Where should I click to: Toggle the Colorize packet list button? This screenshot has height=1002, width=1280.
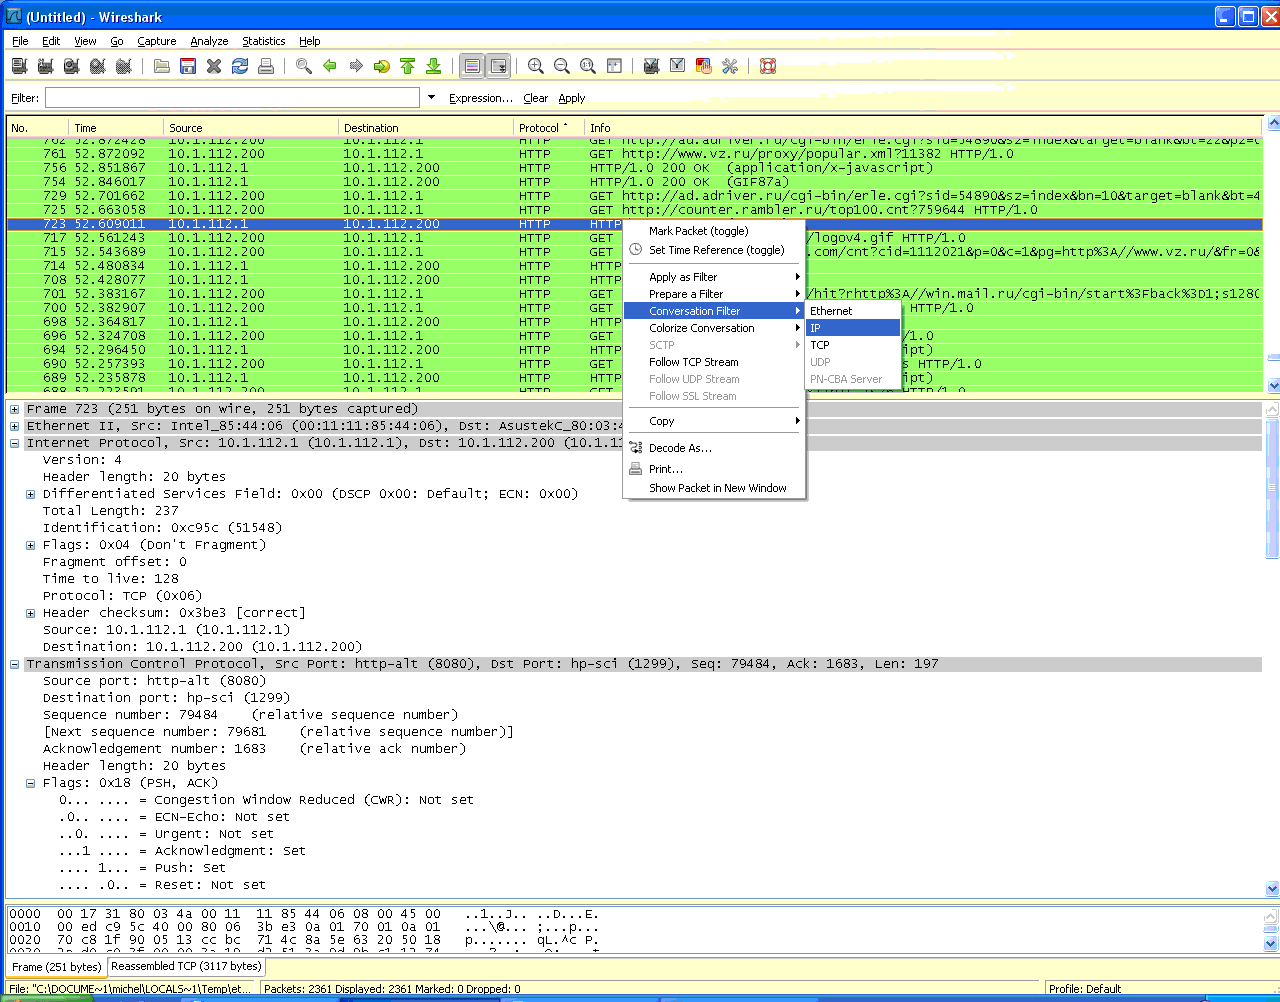(472, 66)
